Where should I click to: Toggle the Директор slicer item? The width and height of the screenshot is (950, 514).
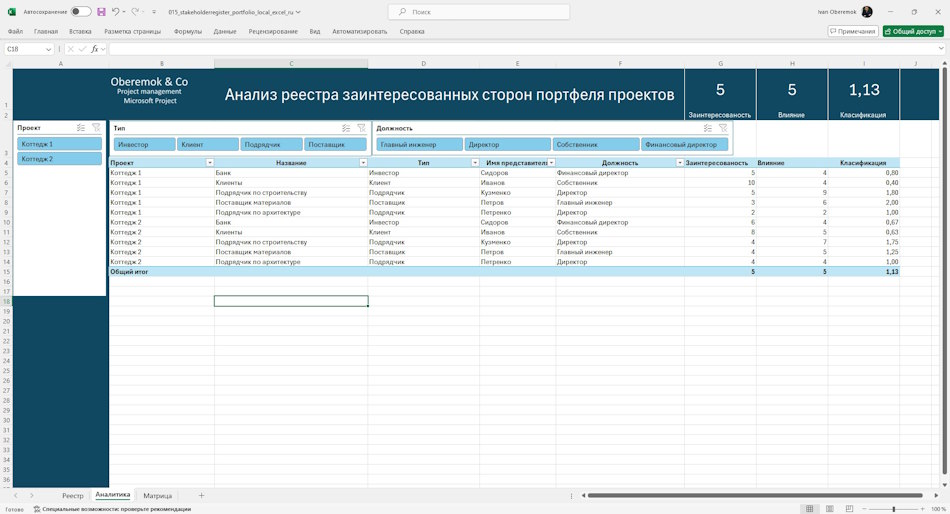508,144
